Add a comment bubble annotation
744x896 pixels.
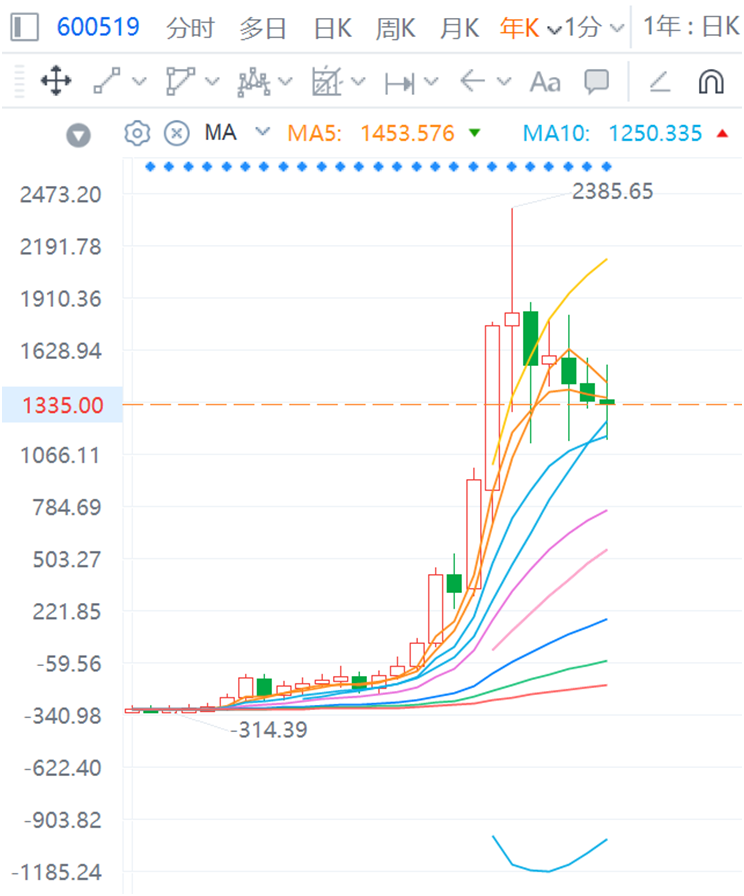click(597, 82)
